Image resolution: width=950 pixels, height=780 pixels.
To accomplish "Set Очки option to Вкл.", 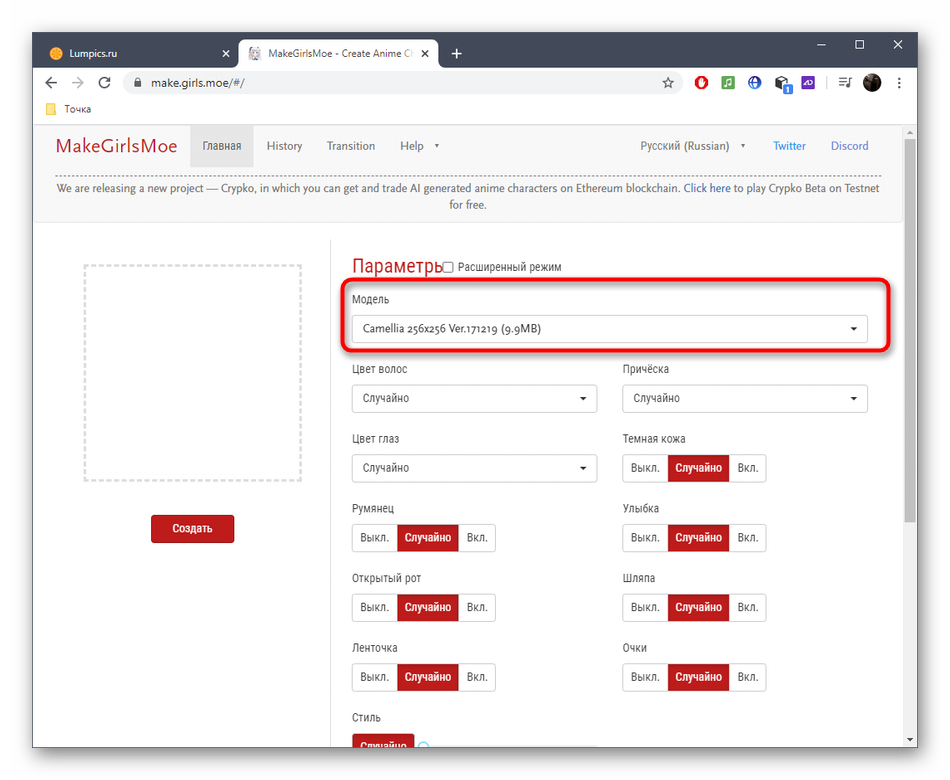I will (747, 677).
